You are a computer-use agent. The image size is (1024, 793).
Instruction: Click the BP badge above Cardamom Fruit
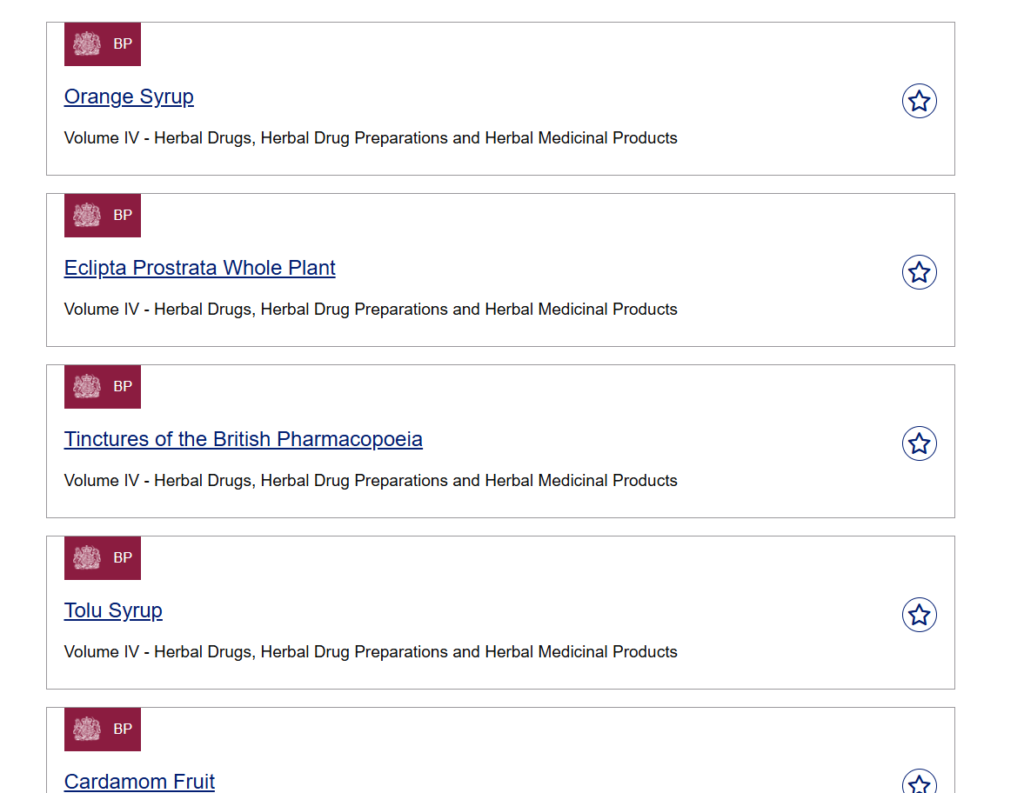click(102, 729)
